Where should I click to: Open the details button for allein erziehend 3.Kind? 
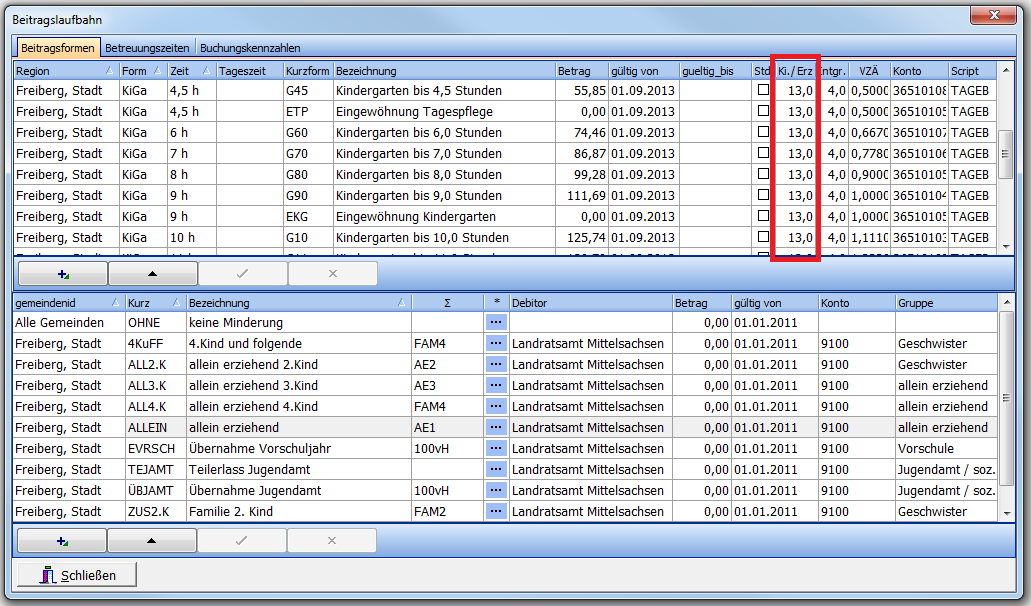point(496,386)
